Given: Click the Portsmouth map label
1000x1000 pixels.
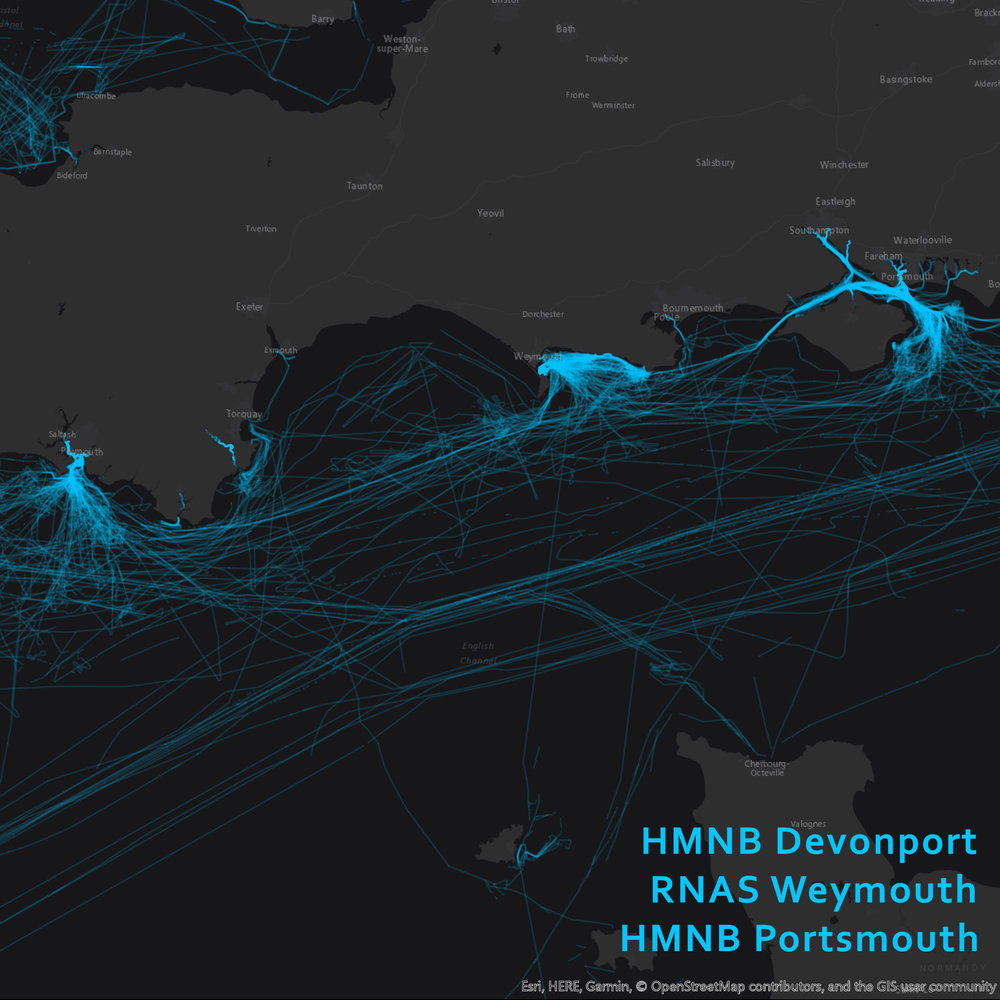Looking at the screenshot, I should click(x=907, y=277).
